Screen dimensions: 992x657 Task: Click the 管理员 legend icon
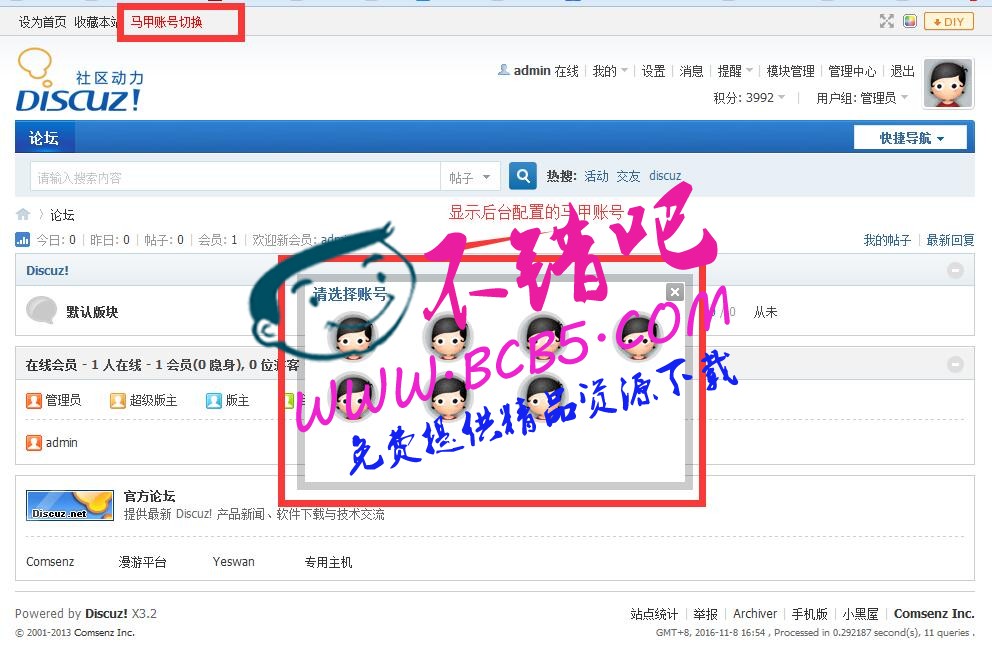coord(34,401)
